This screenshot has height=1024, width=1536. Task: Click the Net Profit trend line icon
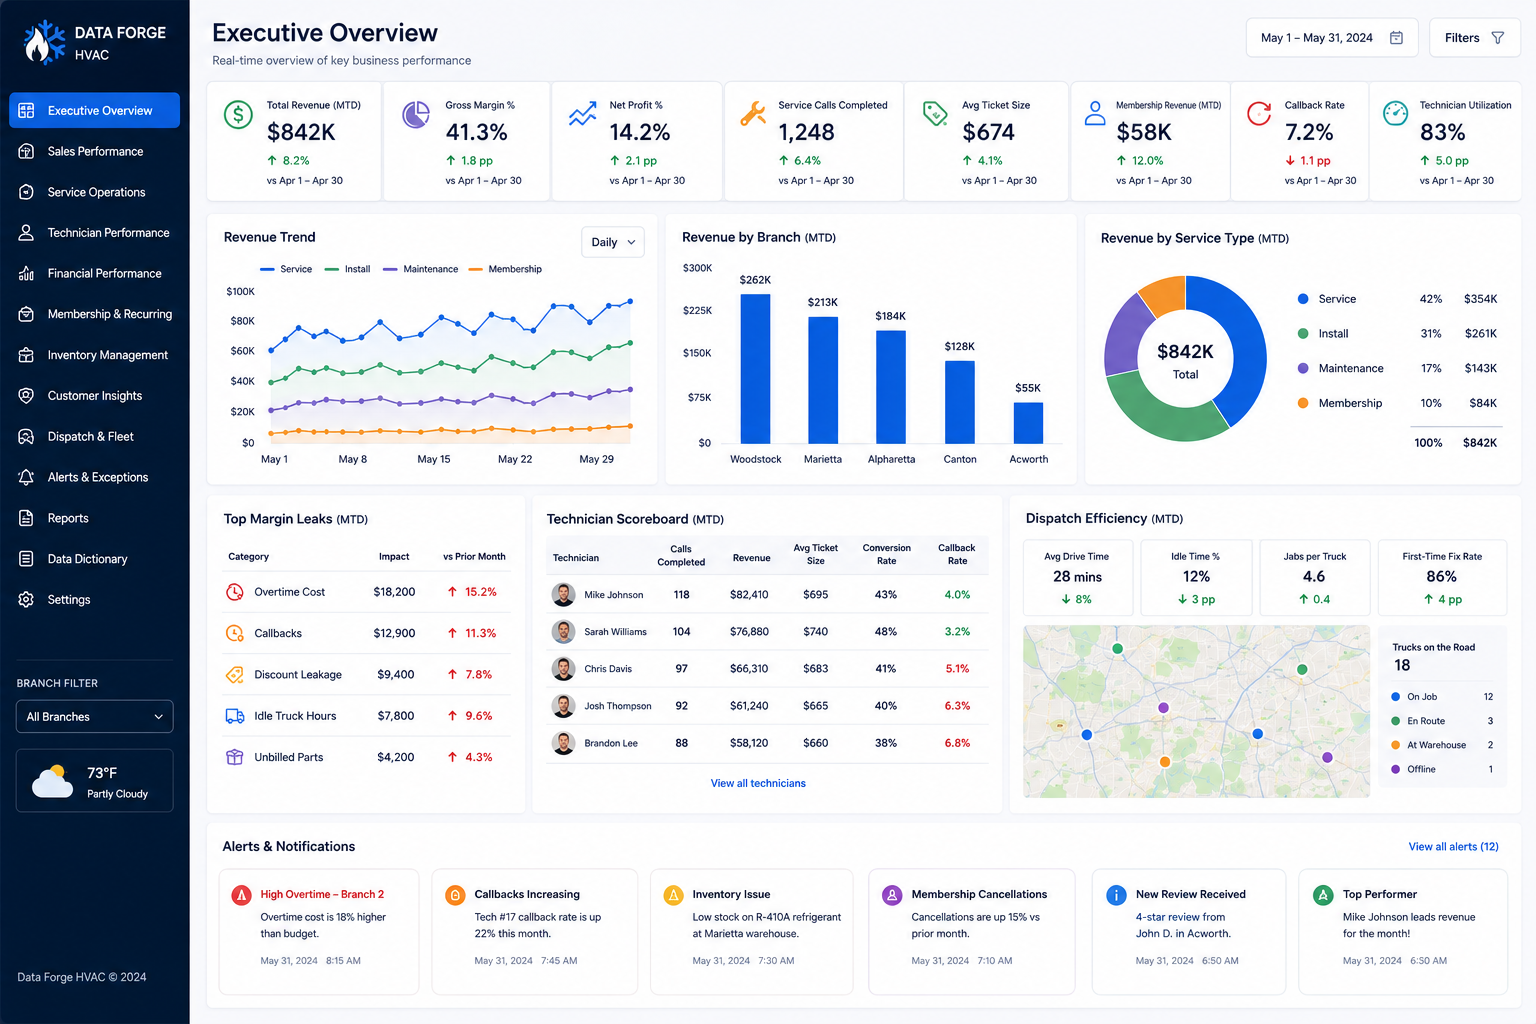click(583, 115)
